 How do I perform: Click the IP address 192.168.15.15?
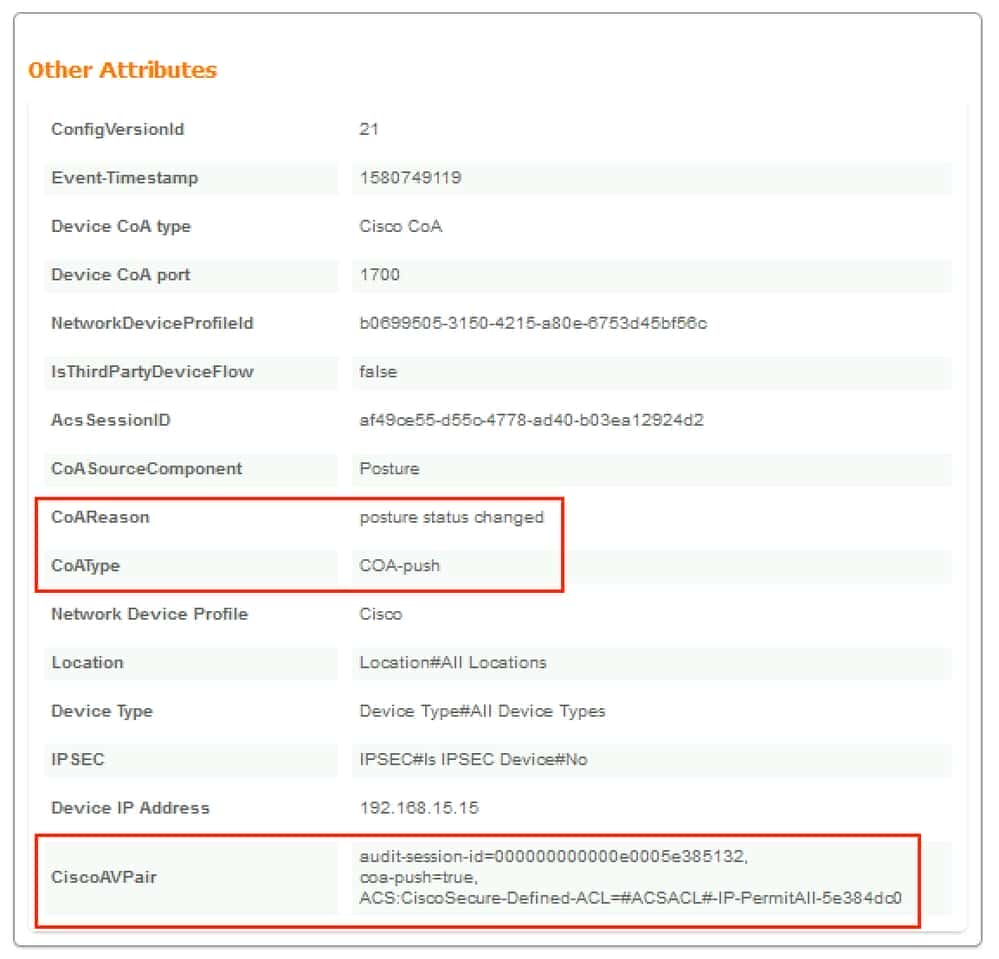pos(419,807)
